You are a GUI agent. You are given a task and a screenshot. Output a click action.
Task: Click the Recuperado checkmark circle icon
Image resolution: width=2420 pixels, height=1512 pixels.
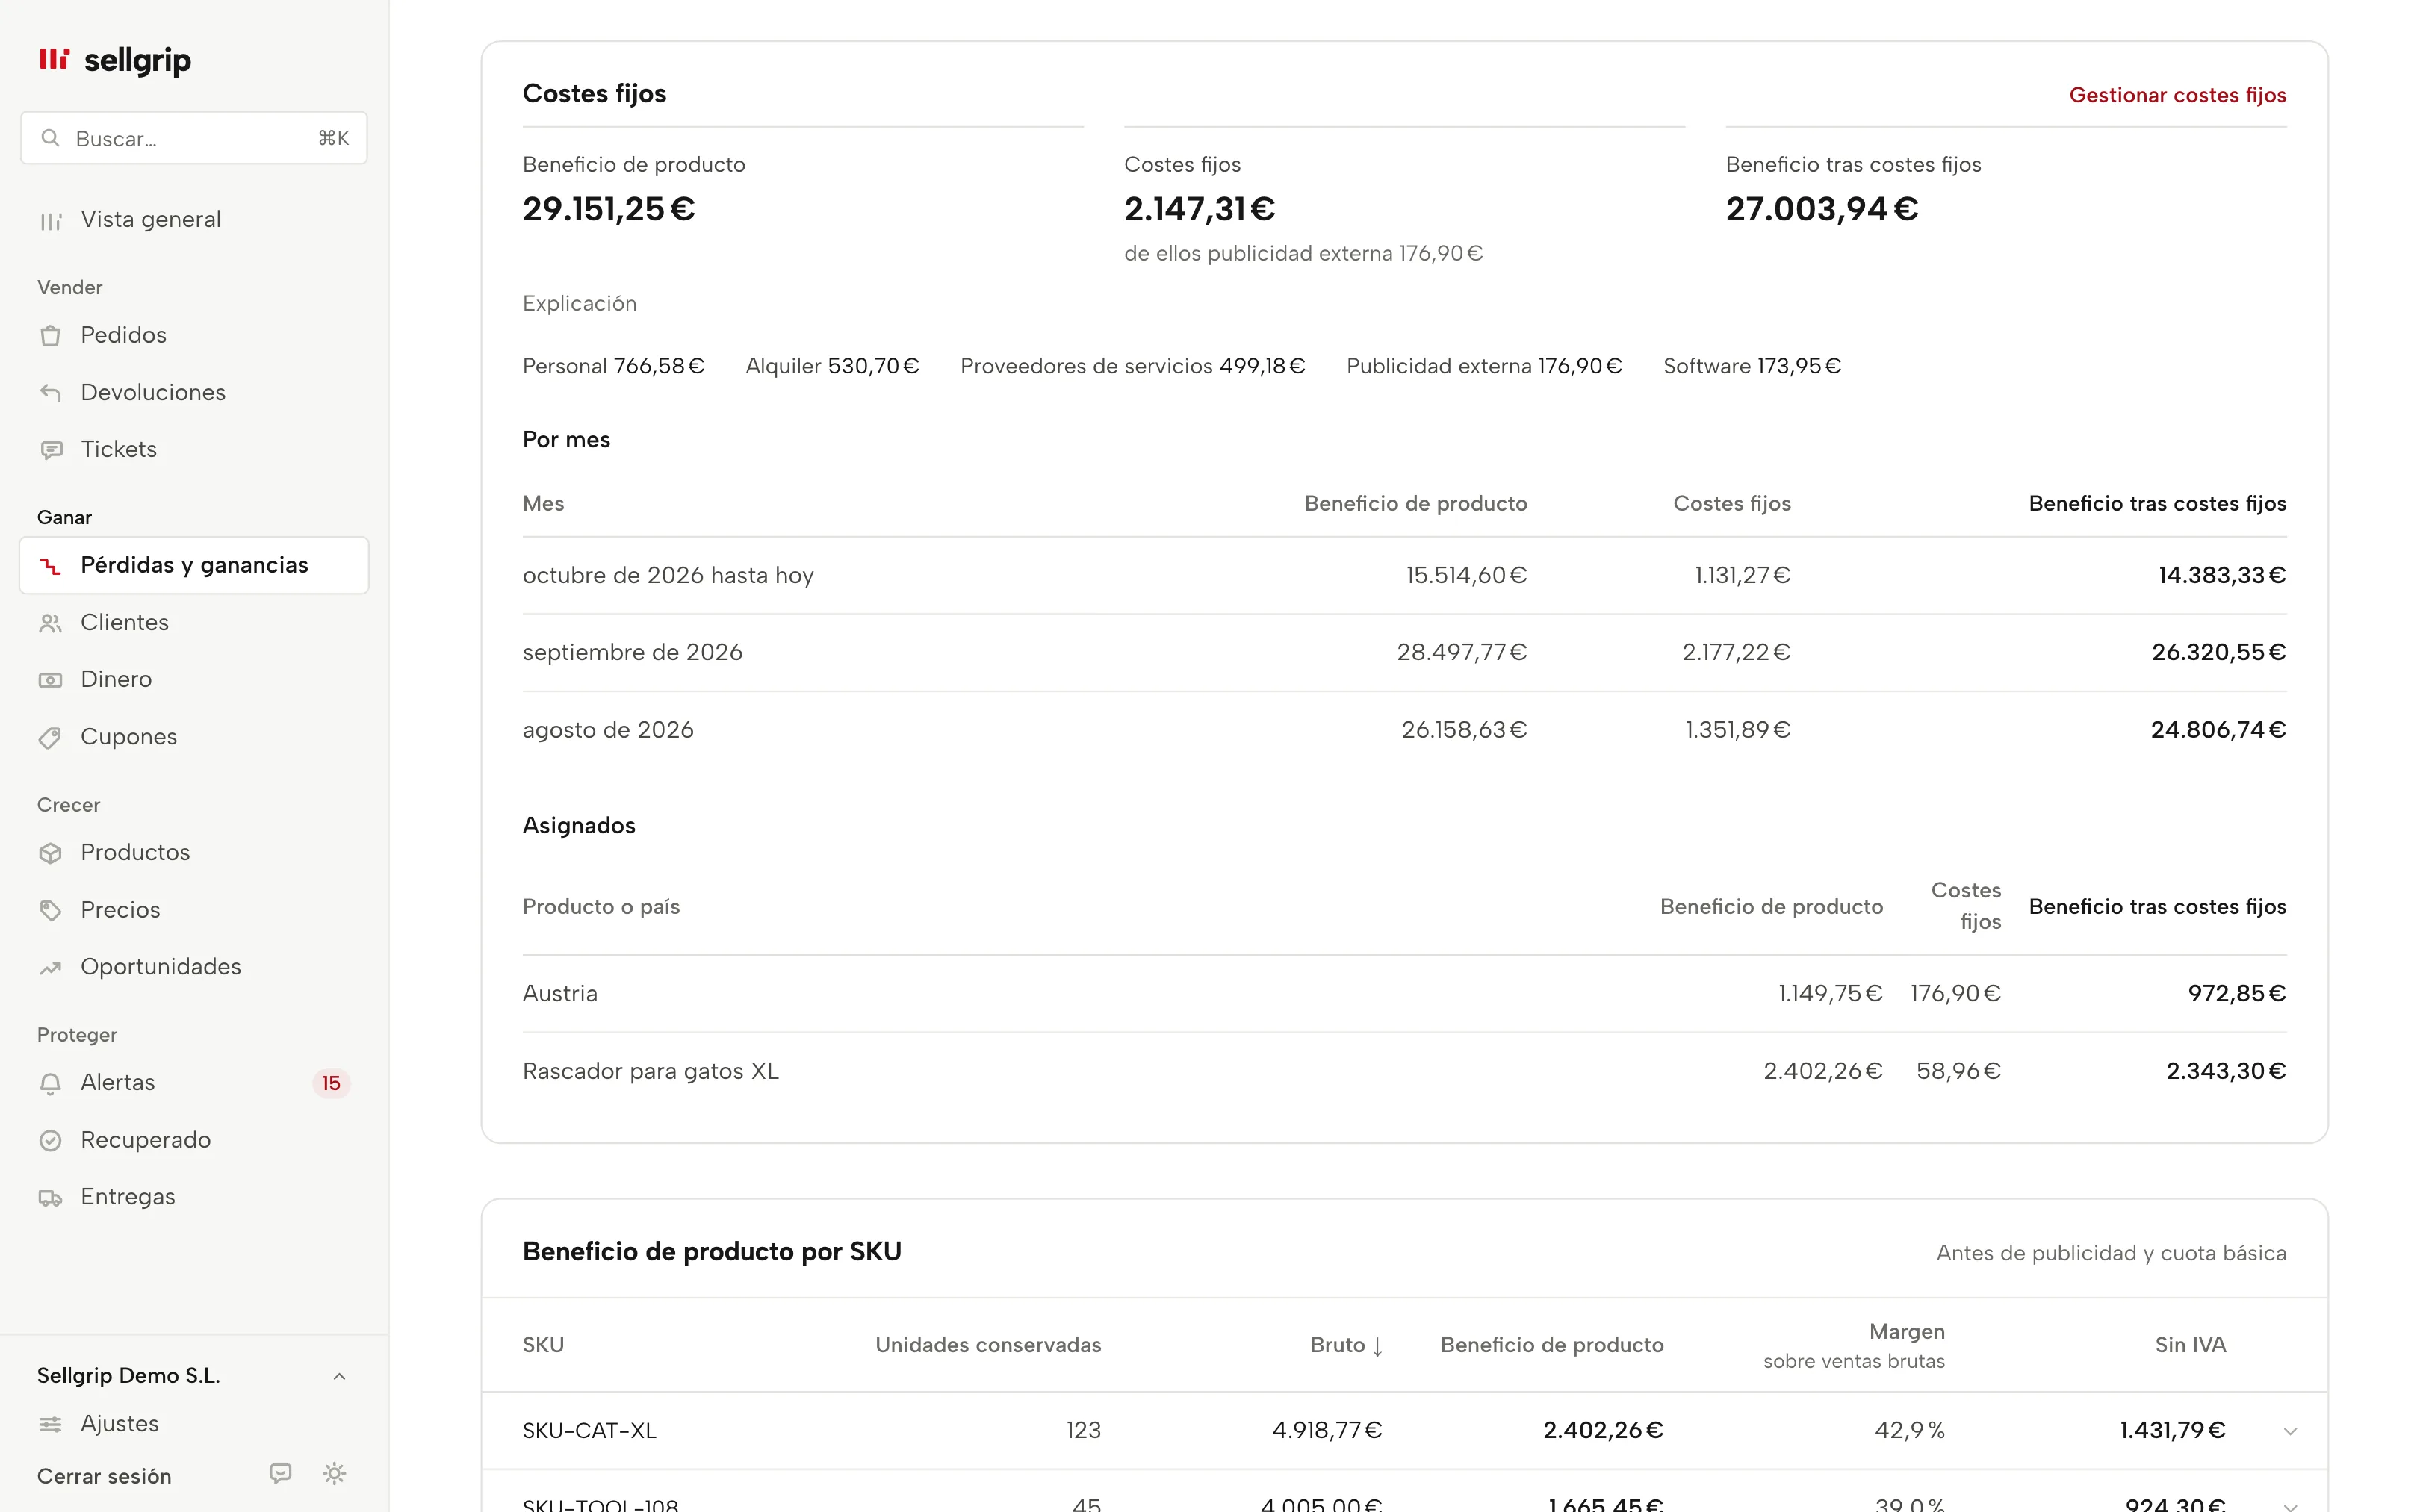point(50,1140)
